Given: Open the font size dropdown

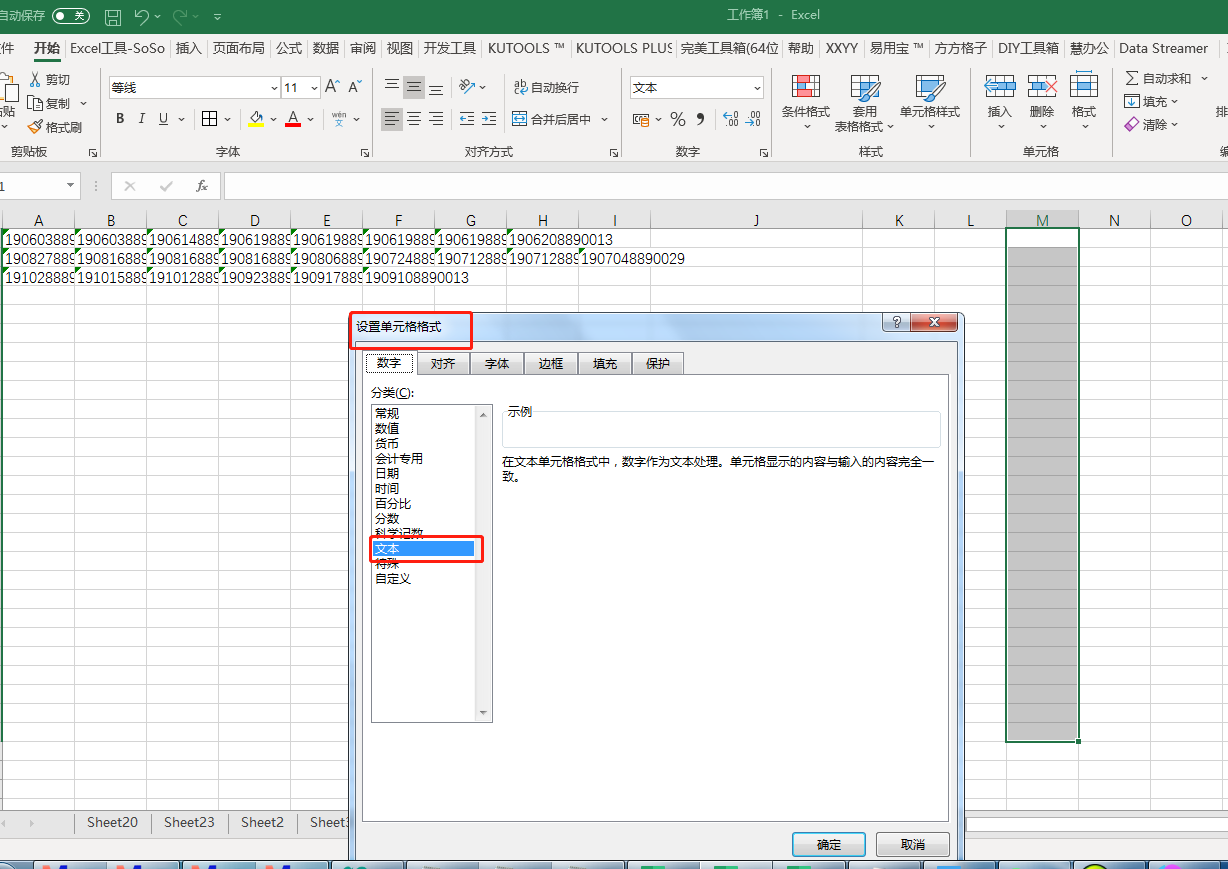Looking at the screenshot, I should tap(313, 88).
